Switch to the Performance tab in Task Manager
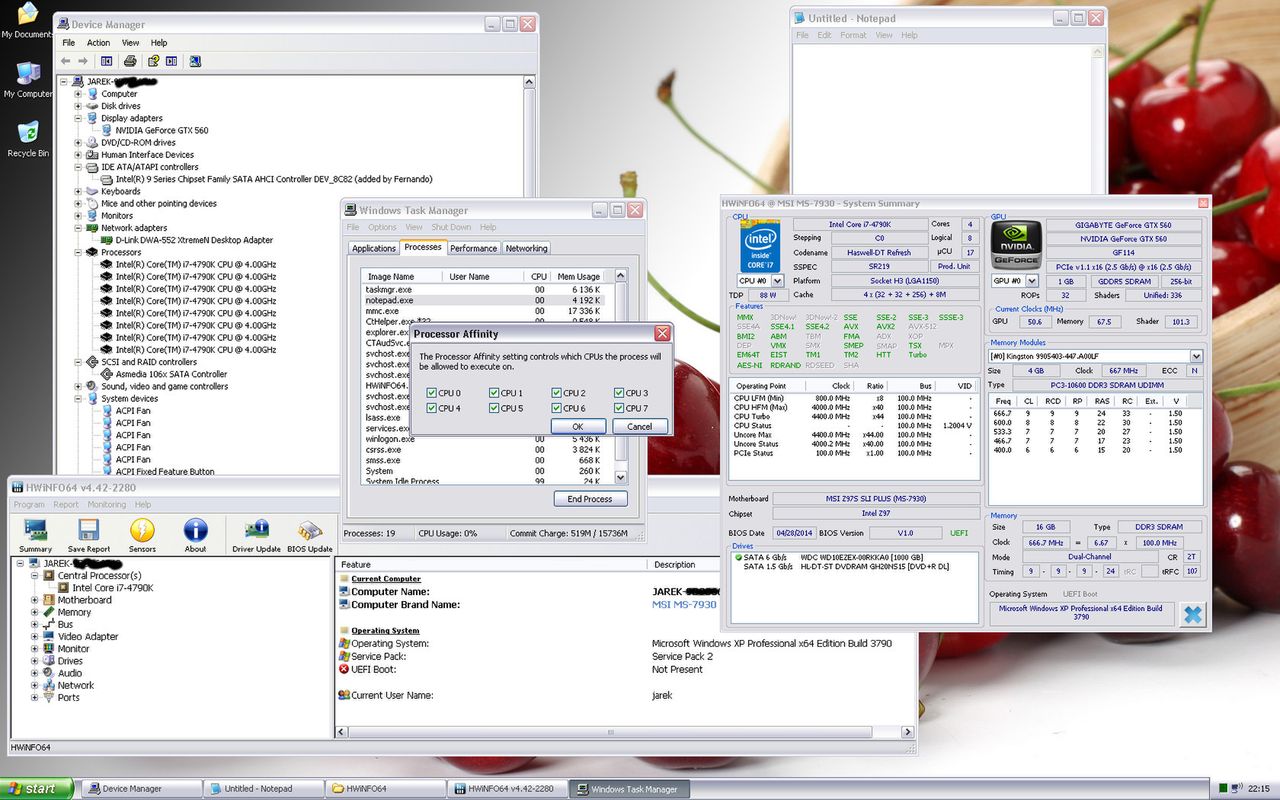The width and height of the screenshot is (1280, 800). 473,248
